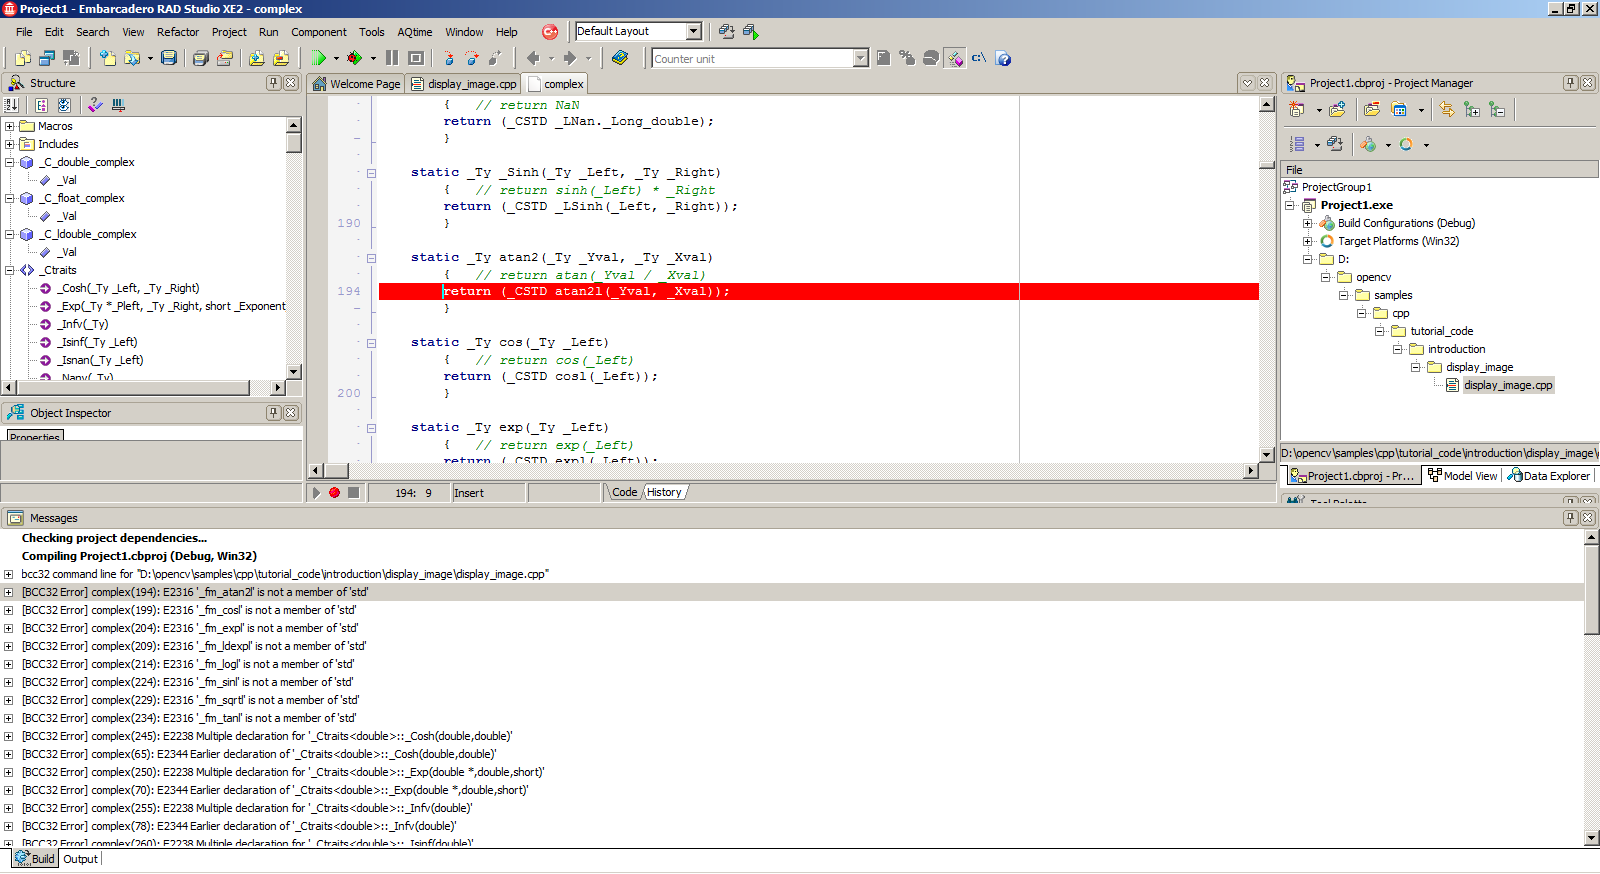Image resolution: width=1600 pixels, height=874 pixels.
Task: Click the editor horizontal scrollbar thumb
Action: click(x=336, y=471)
